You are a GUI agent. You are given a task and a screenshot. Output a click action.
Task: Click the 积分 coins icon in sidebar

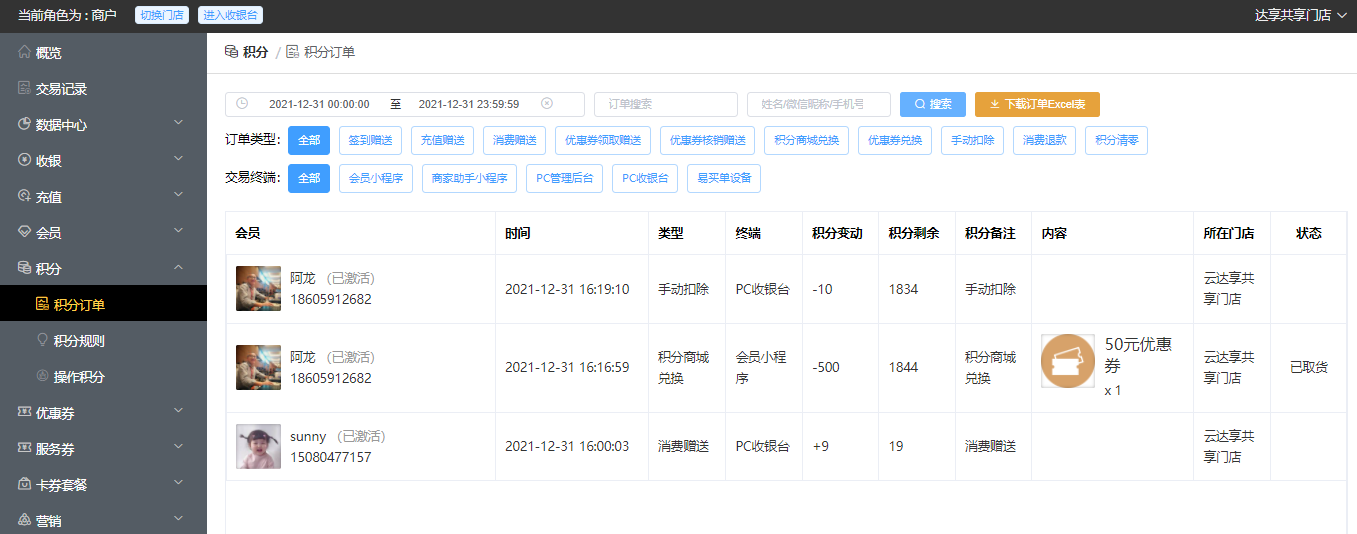coord(24,268)
